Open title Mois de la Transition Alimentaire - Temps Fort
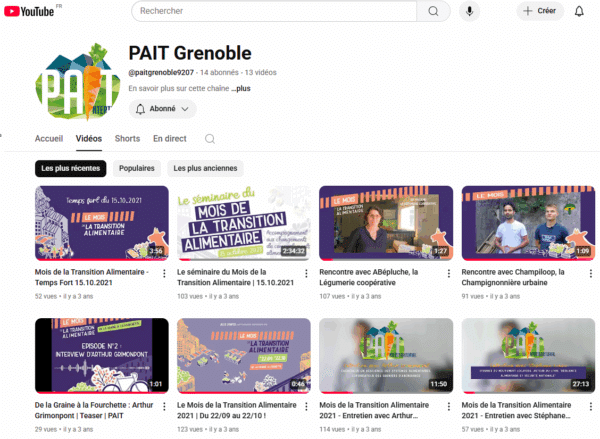The width and height of the screenshot is (600, 439). (92, 277)
